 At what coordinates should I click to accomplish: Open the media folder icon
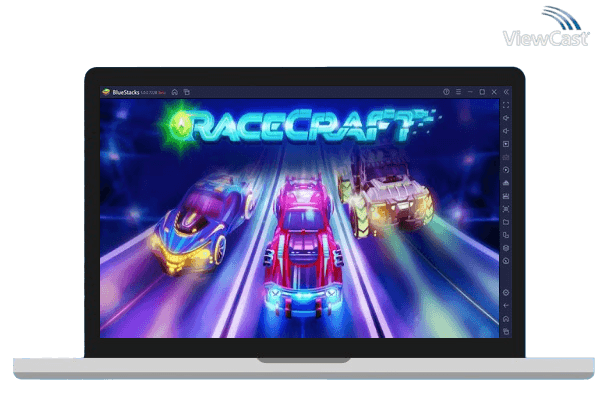(x=506, y=222)
